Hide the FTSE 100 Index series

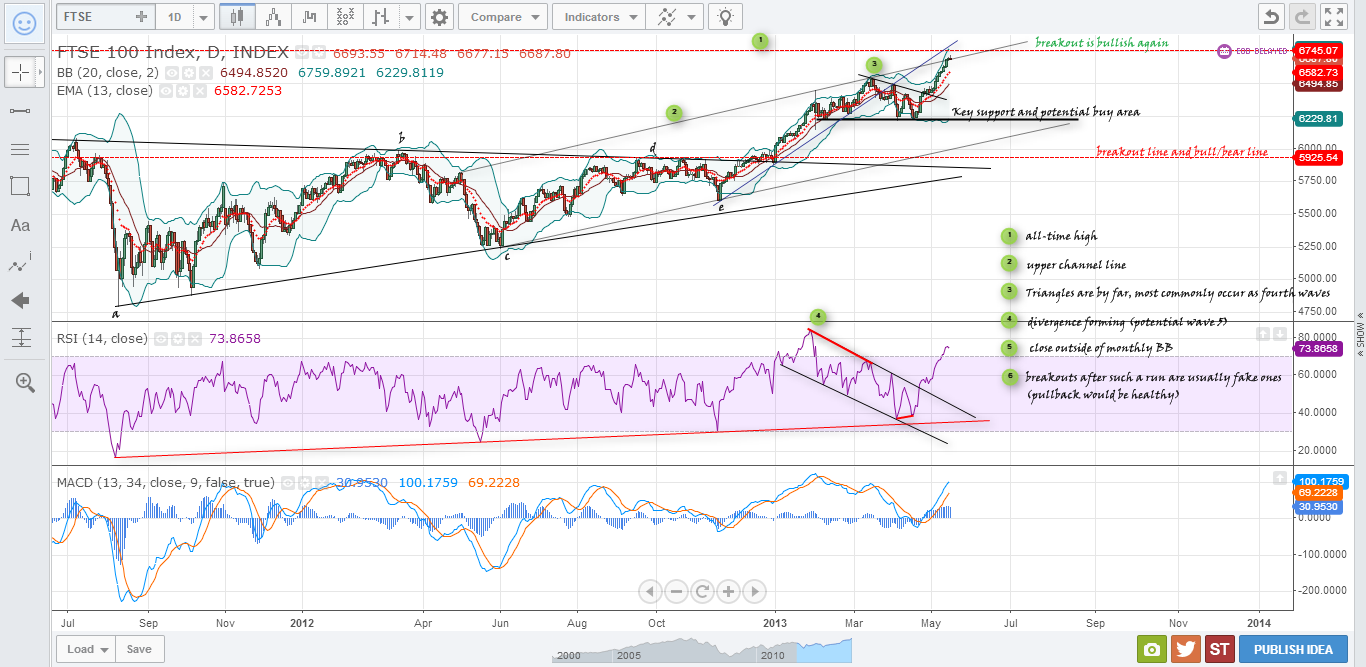(x=301, y=52)
